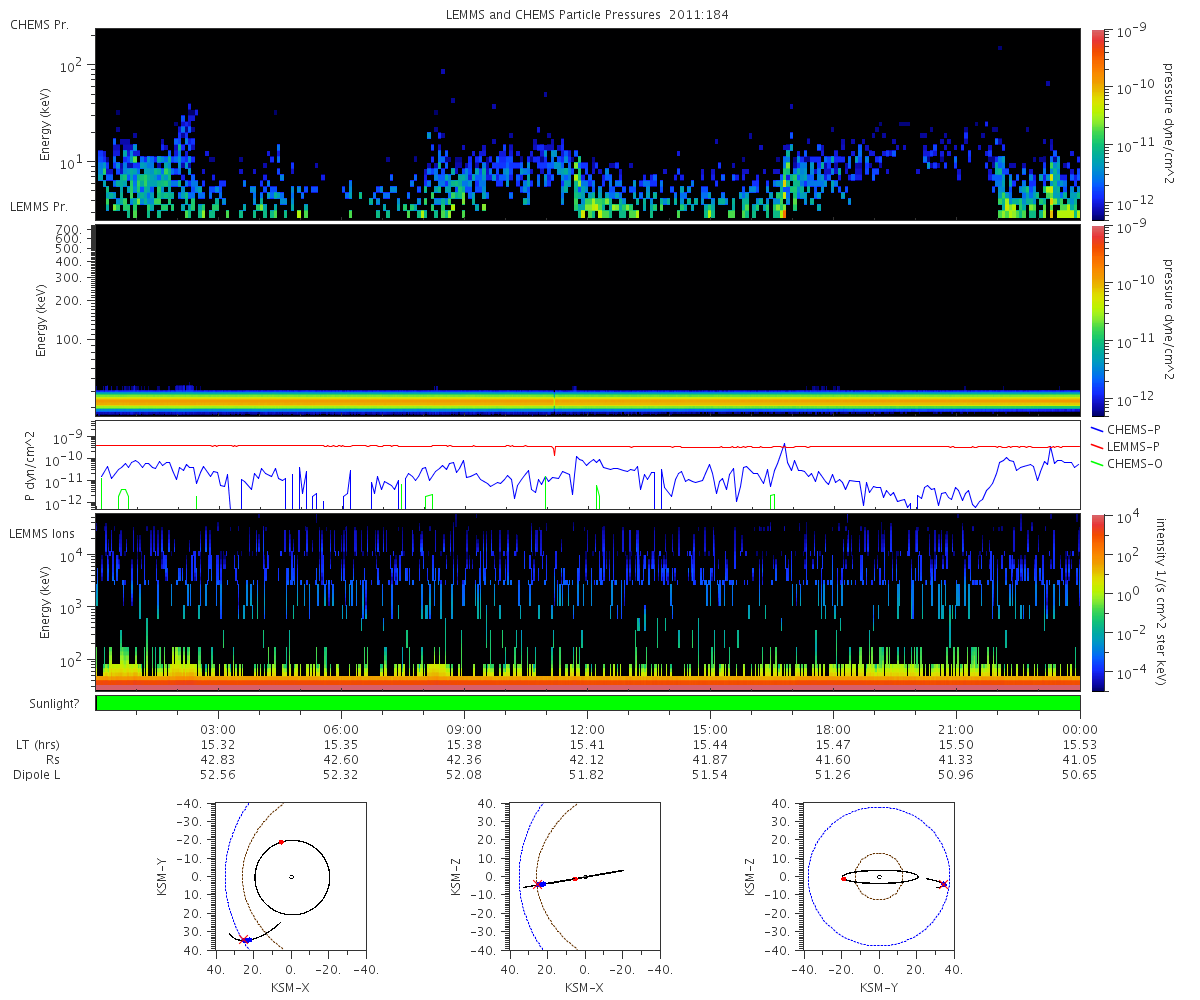
Task: Click the 12:00 time axis tick label
Action: 587,728
